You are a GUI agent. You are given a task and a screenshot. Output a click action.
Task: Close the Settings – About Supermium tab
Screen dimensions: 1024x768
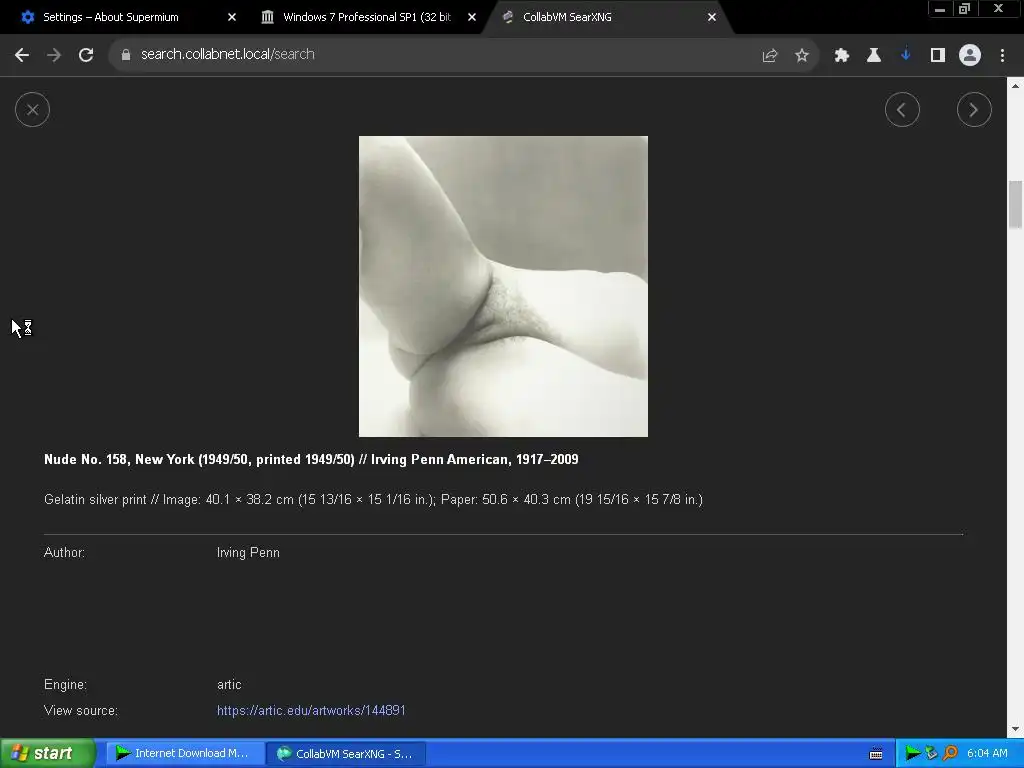[x=231, y=17]
